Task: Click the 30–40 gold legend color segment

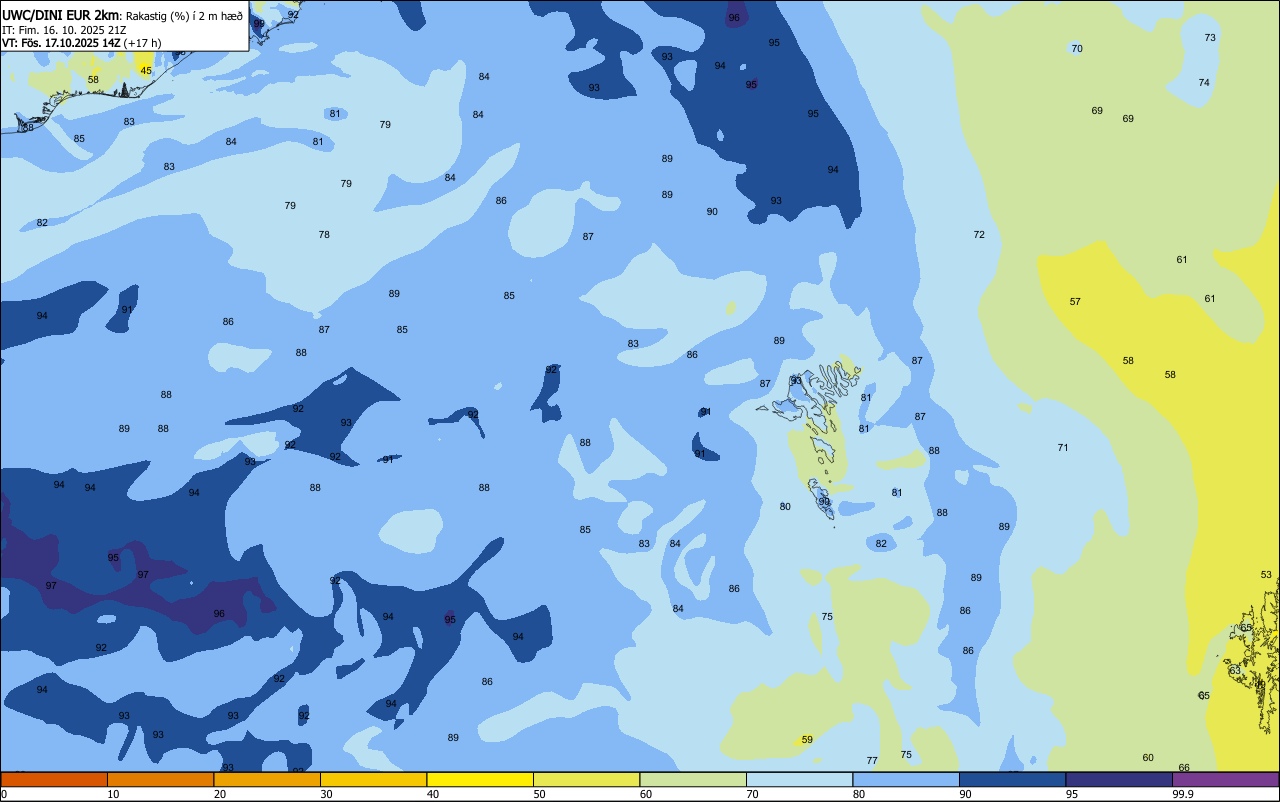Action: click(x=373, y=779)
